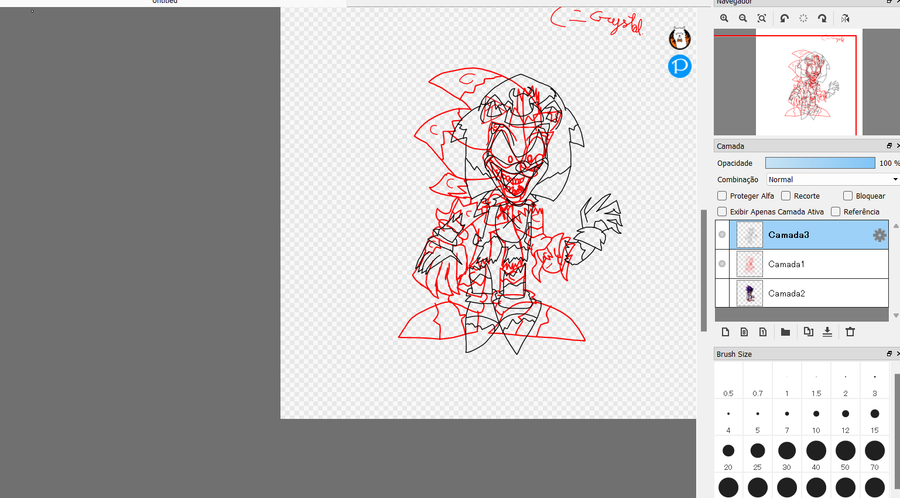Create a new layer folder
900x498 pixels.
pos(785,332)
